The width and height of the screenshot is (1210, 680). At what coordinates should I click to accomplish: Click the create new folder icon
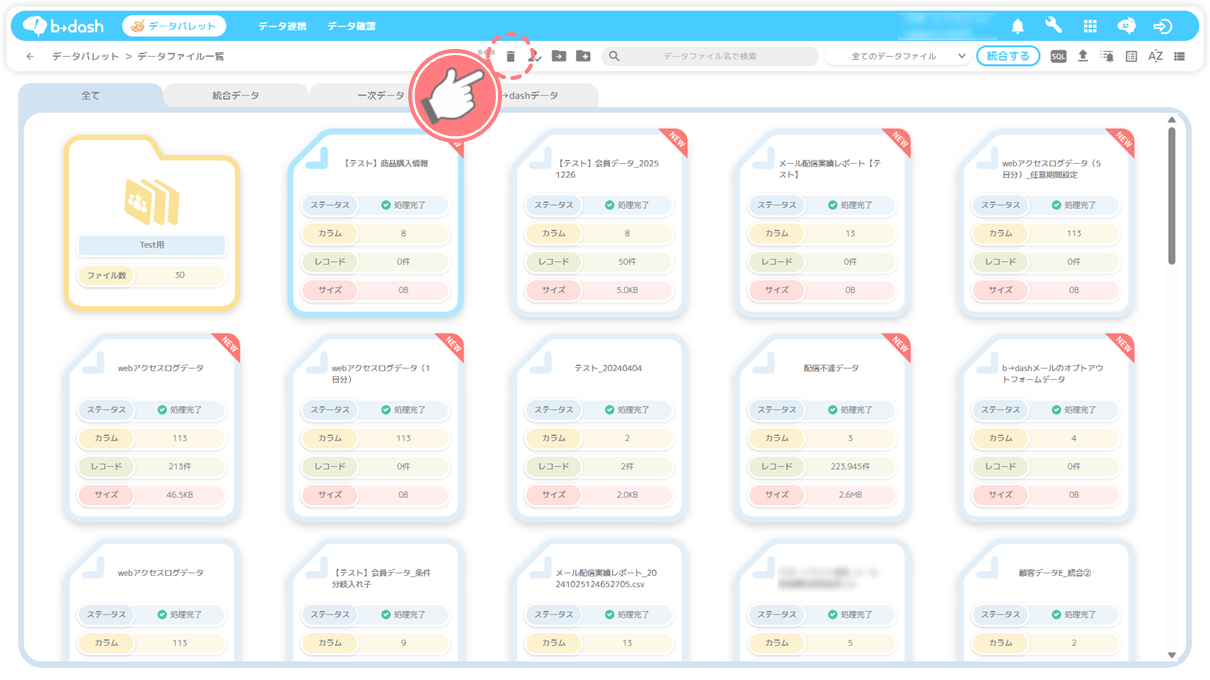583,57
